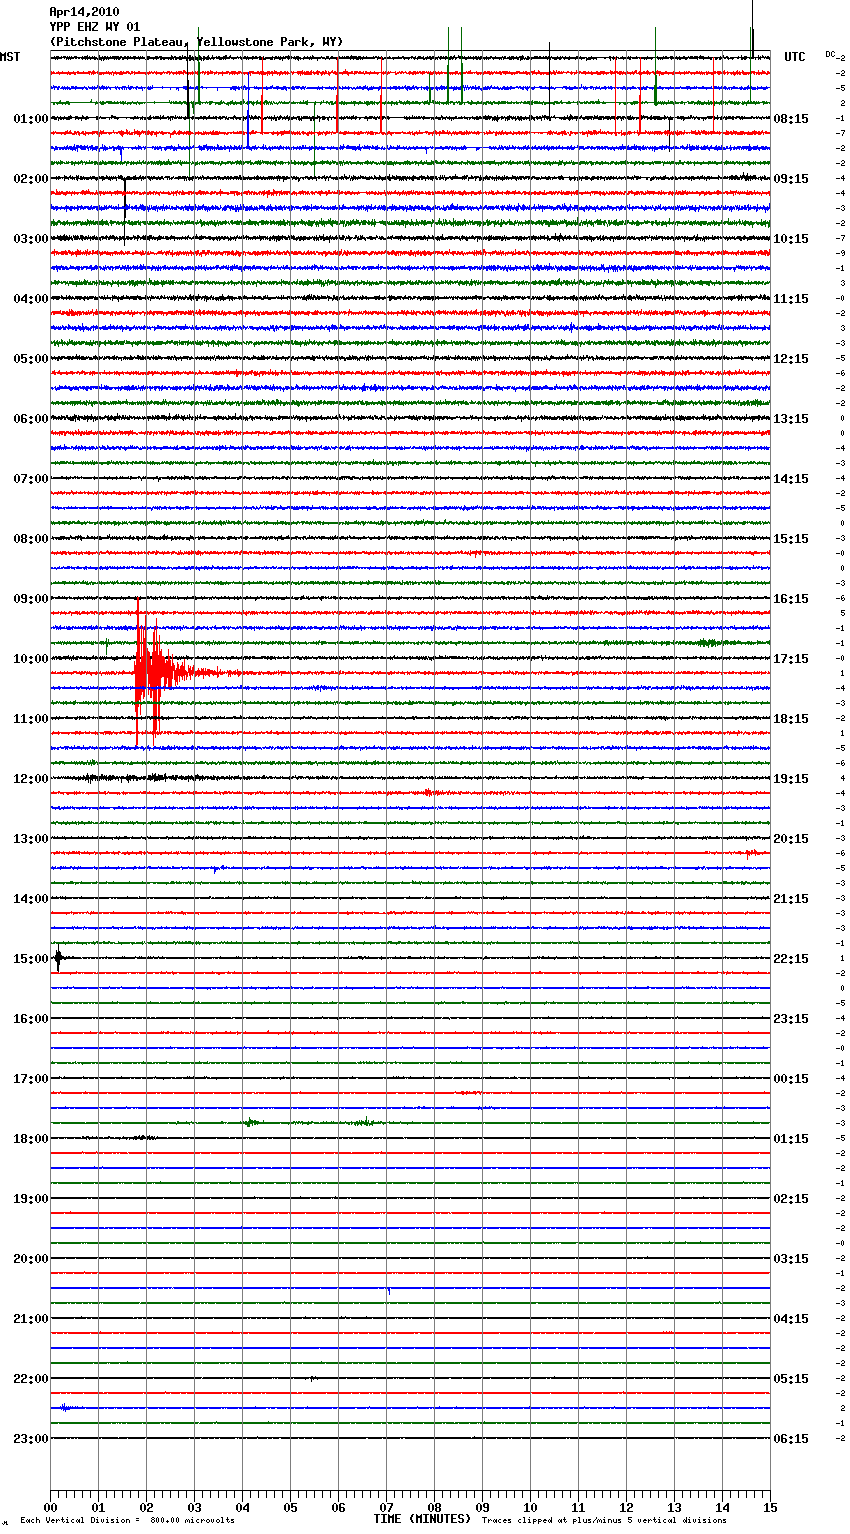Image resolution: width=850 pixels, height=1534 pixels.
Task: Select the 19:00 MST time label
Action: (x=31, y=1199)
